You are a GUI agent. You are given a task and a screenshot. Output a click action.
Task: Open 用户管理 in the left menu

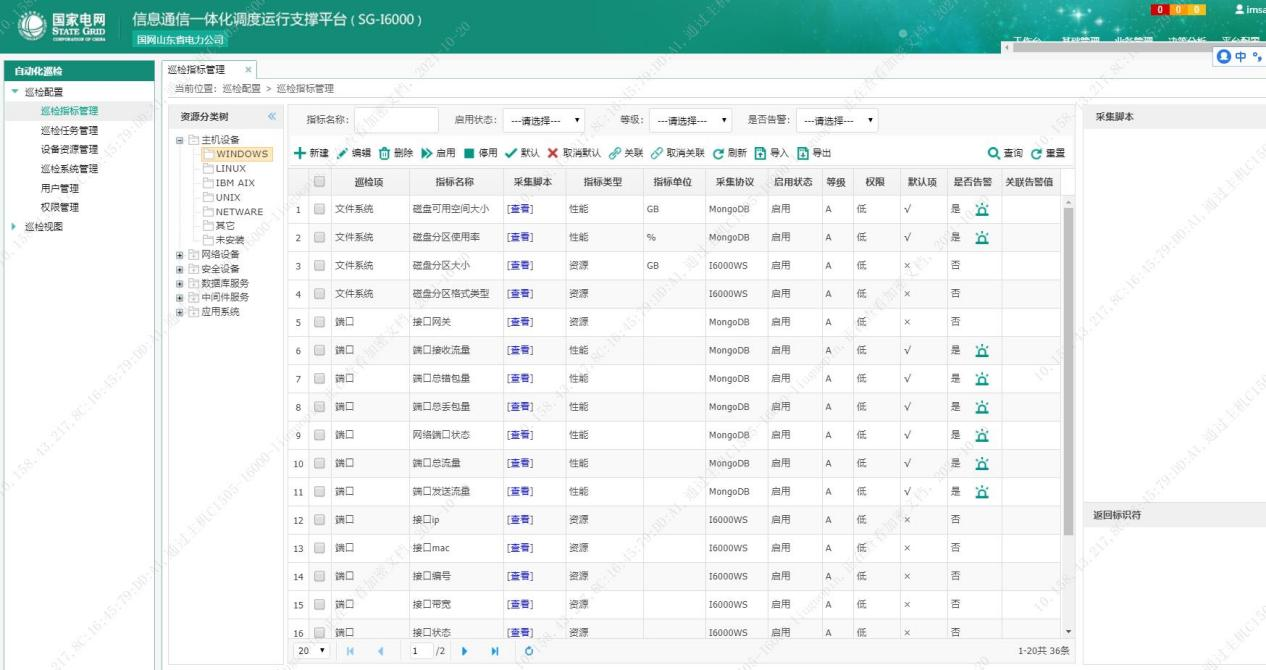point(59,188)
